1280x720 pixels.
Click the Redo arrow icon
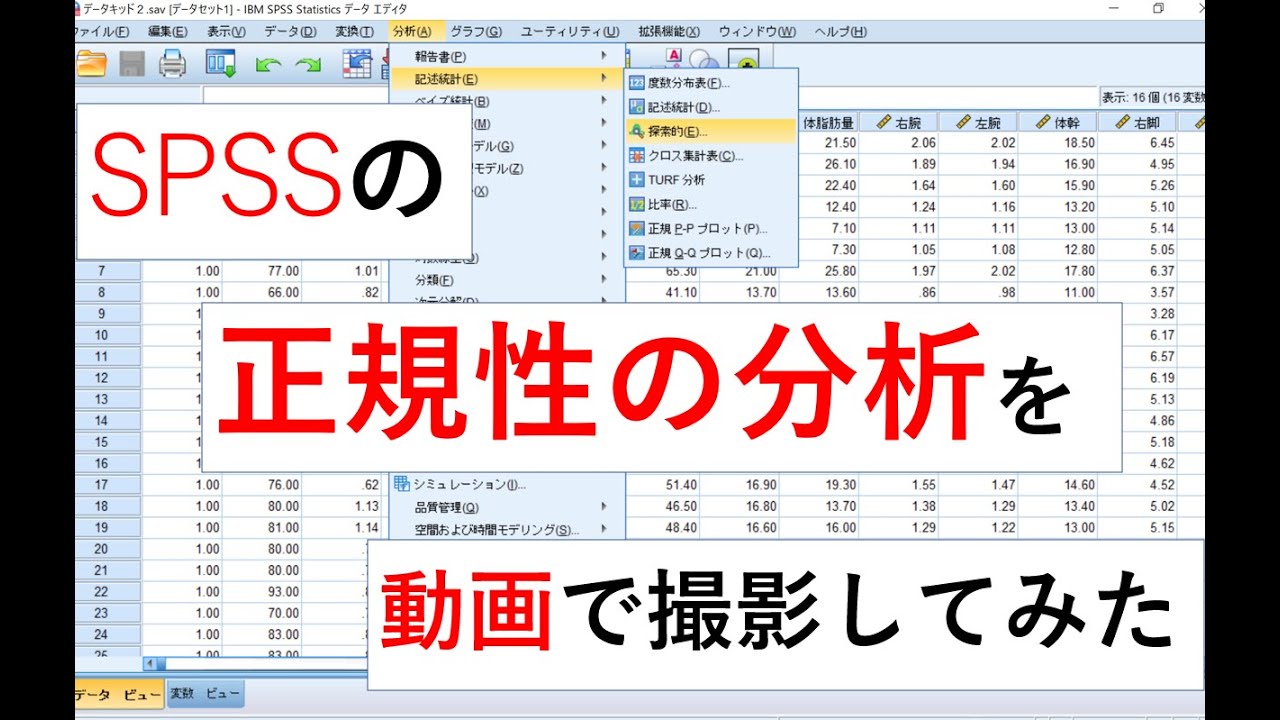307,64
